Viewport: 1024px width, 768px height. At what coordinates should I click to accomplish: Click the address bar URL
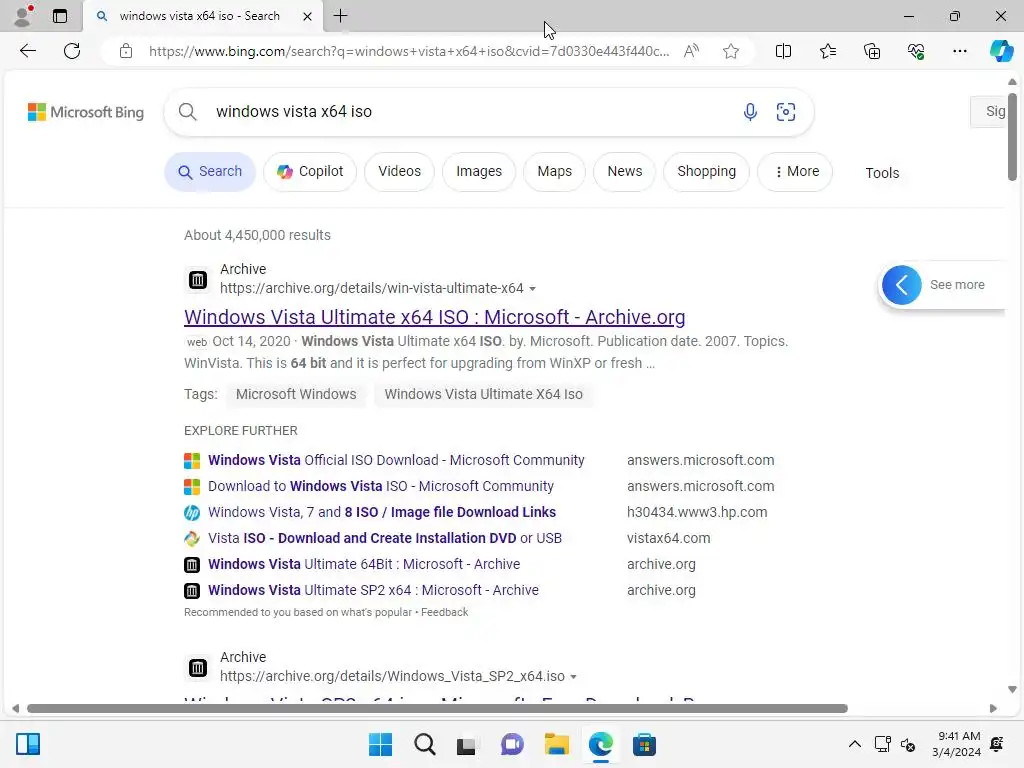(409, 52)
